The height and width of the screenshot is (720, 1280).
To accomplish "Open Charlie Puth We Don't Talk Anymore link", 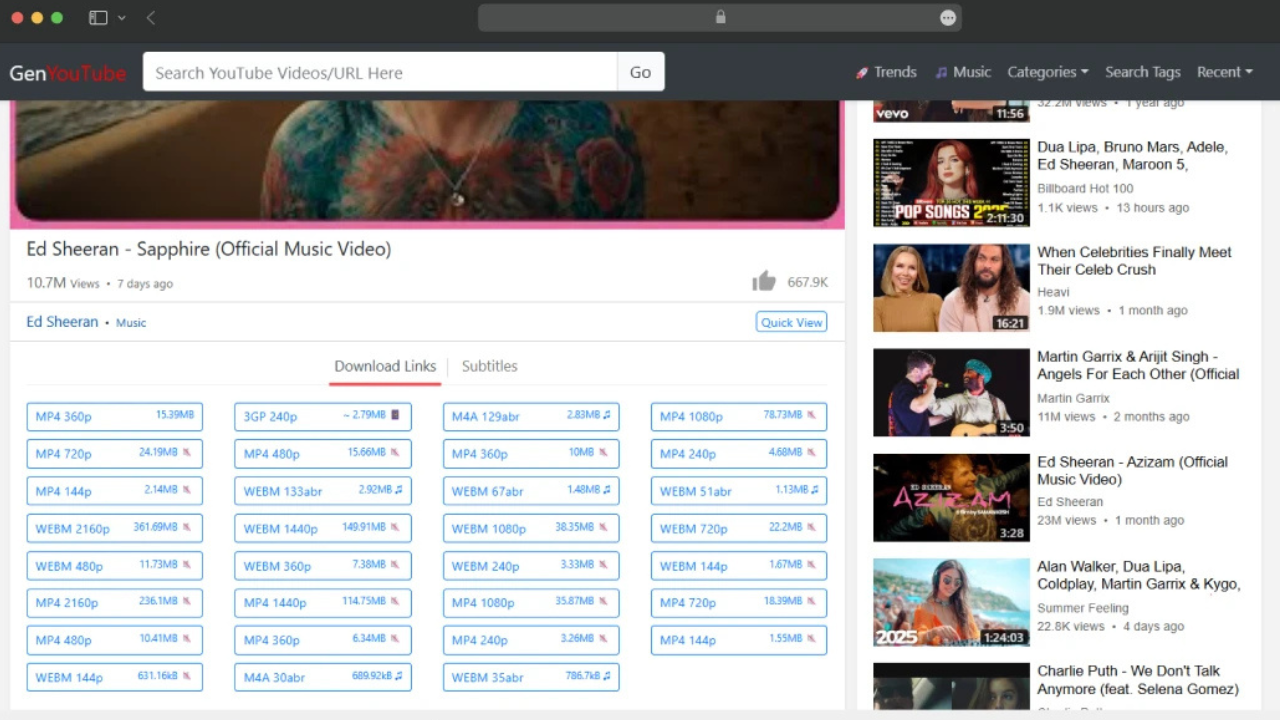I will click(1138, 680).
